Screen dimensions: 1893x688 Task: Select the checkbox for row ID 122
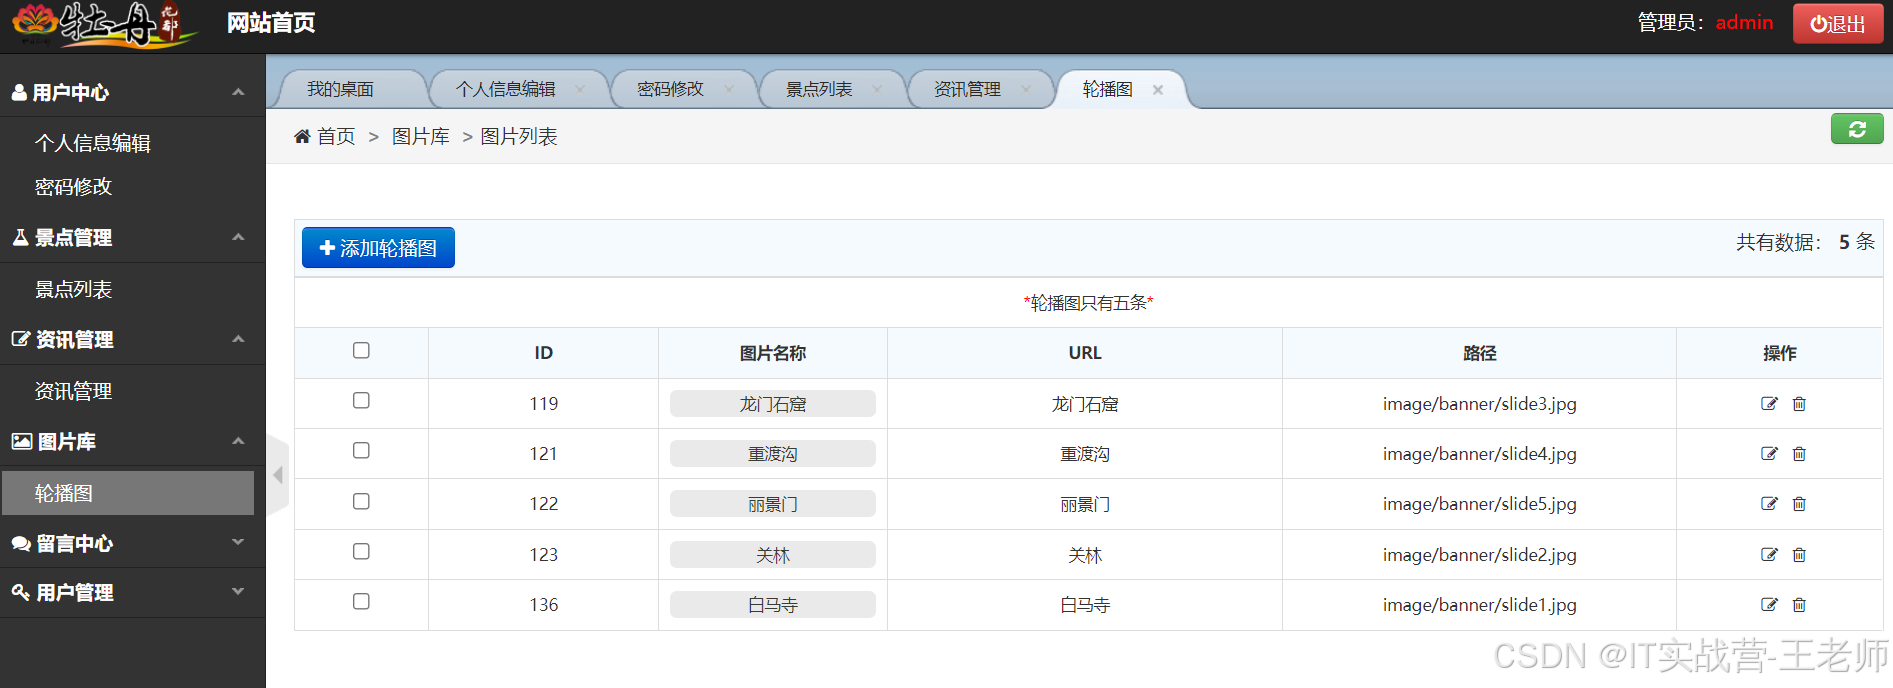tap(361, 501)
